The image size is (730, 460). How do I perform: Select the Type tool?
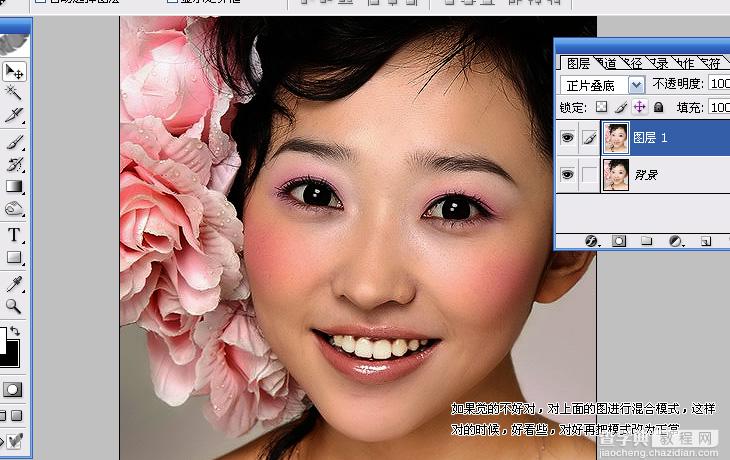pyautogui.click(x=14, y=235)
